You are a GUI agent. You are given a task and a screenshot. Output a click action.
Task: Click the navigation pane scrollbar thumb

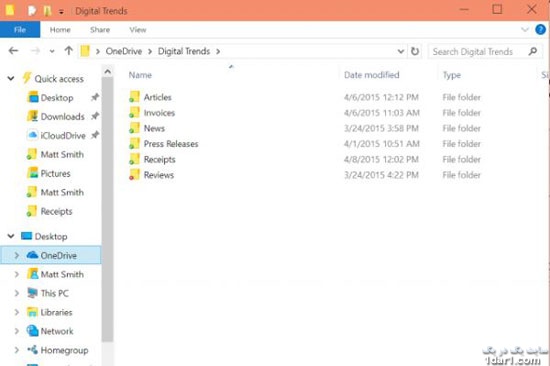(x=108, y=209)
